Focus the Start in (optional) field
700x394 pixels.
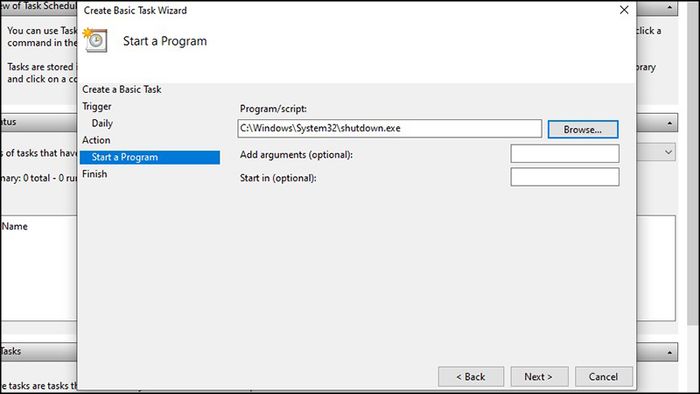565,177
